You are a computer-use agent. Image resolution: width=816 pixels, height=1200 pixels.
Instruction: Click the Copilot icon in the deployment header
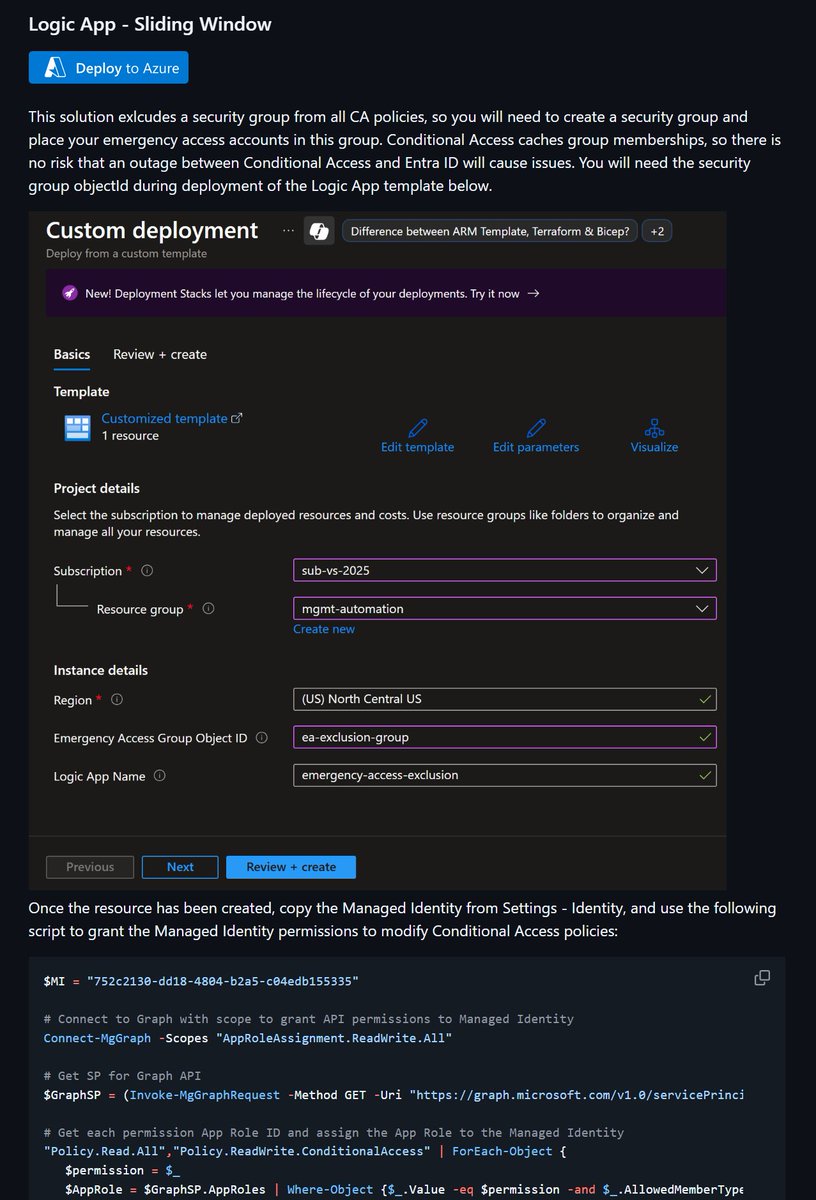[318, 231]
